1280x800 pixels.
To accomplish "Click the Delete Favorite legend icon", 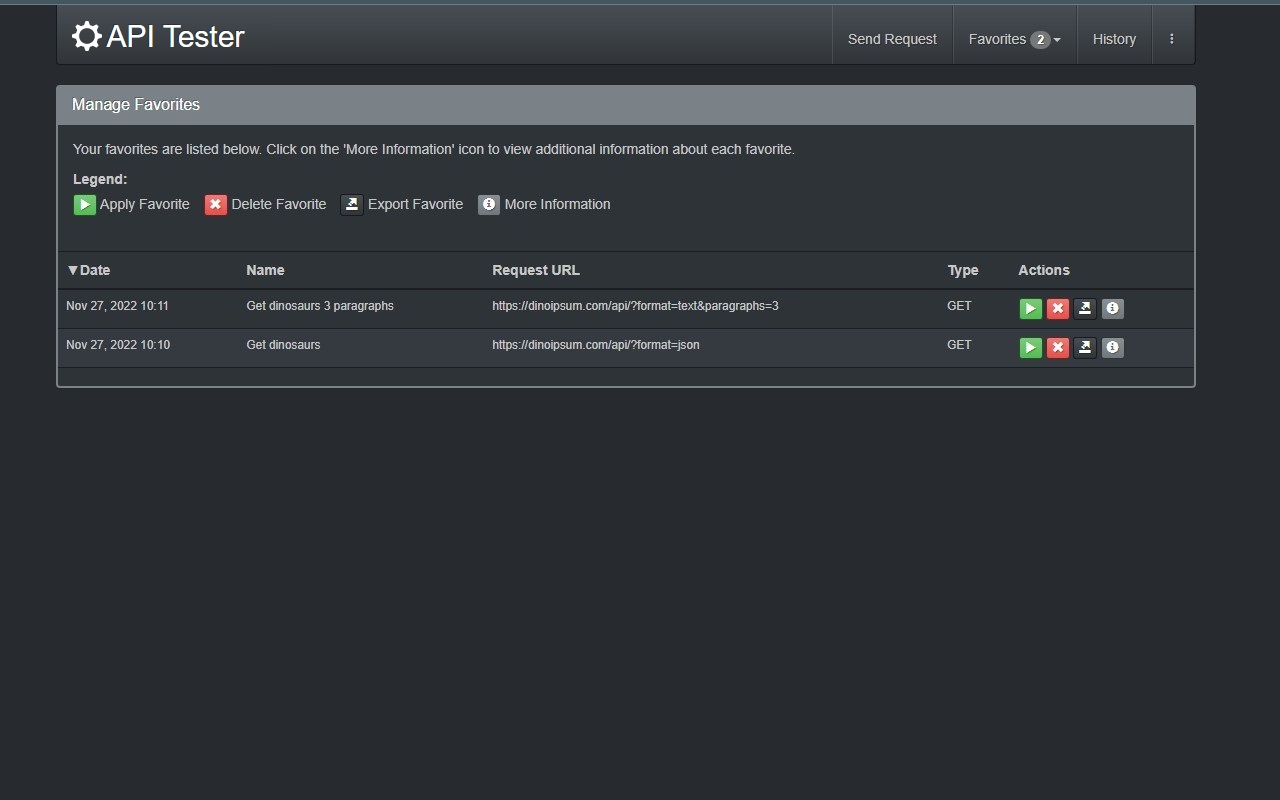I will tap(216, 204).
